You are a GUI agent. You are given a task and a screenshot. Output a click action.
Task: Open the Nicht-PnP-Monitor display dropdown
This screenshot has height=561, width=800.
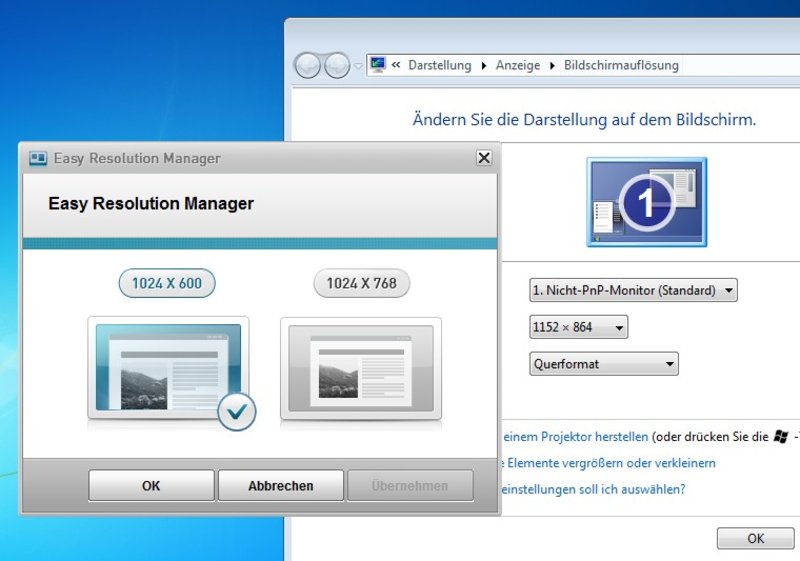click(633, 290)
